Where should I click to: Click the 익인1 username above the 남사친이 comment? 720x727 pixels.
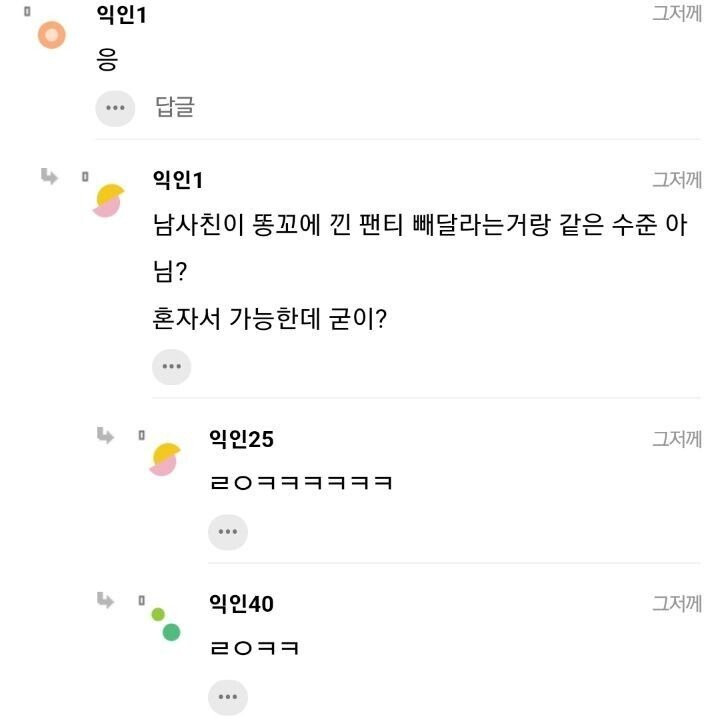coord(177,180)
